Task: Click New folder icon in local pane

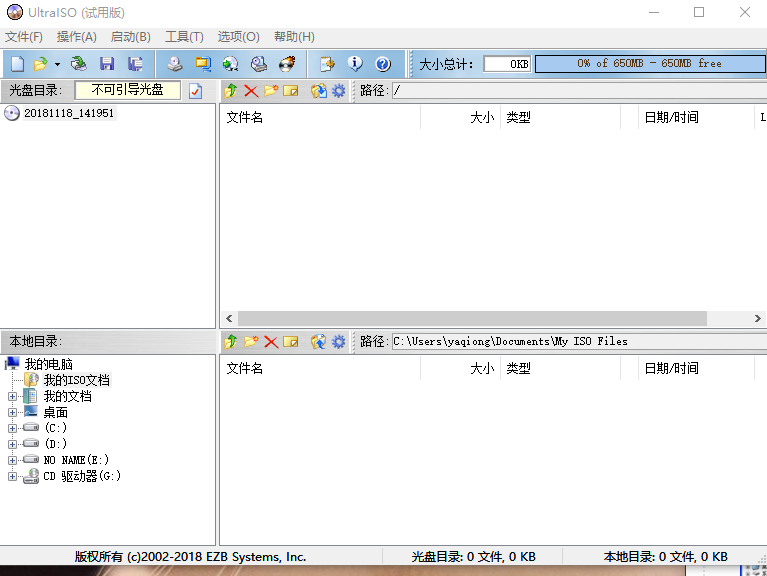Action: (251, 341)
